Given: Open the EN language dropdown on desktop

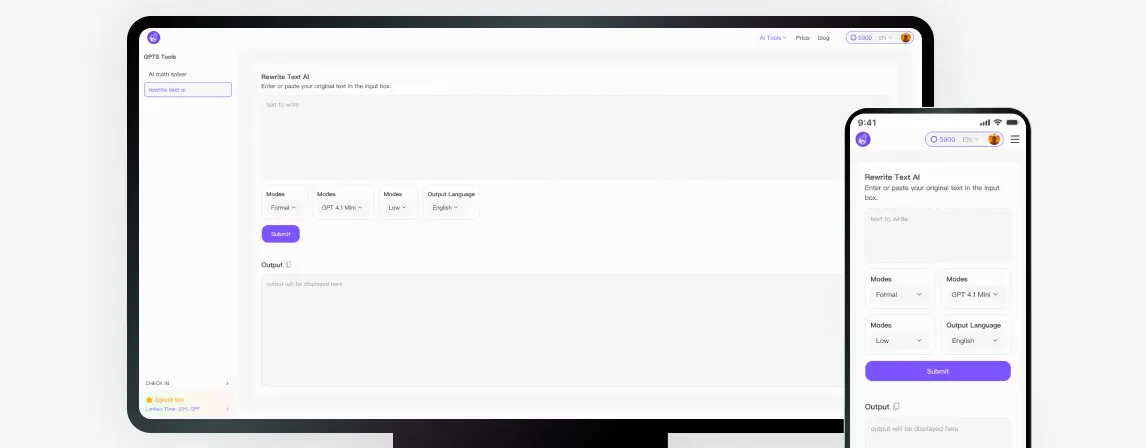Looking at the screenshot, I should click(885, 37).
